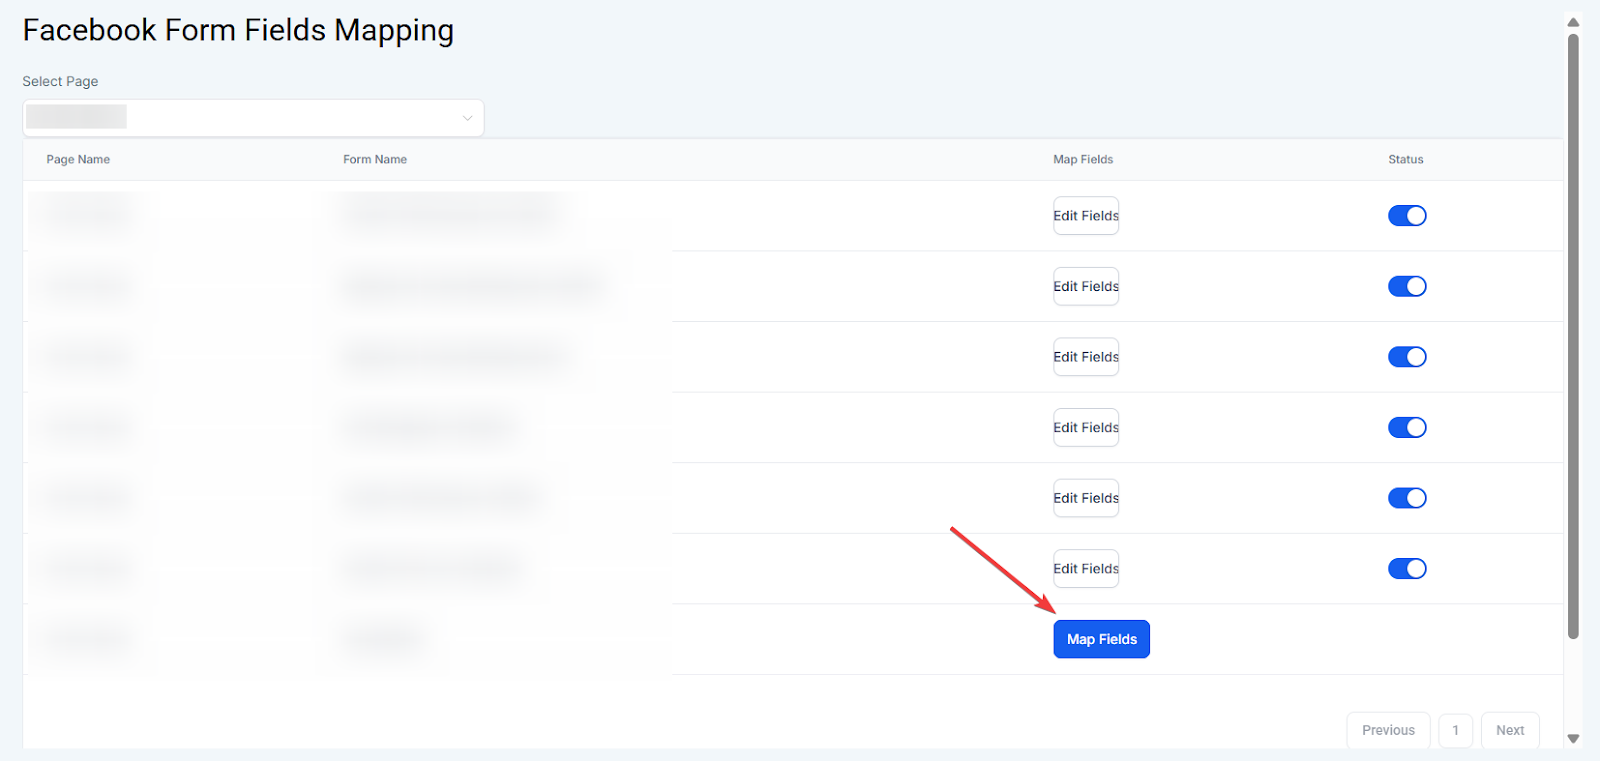
Task: Turn off the second row status toggle
Action: 1406,287
